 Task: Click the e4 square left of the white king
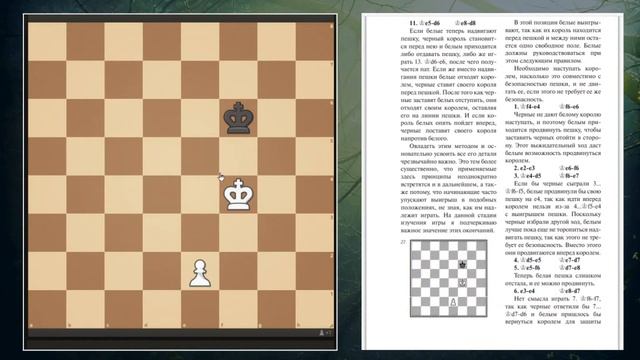coord(200,195)
